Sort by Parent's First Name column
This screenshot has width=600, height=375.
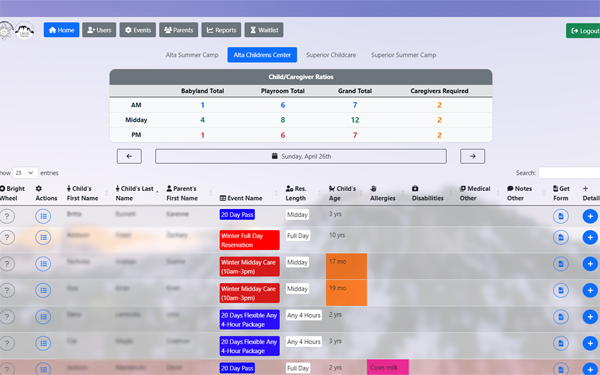[x=188, y=193]
